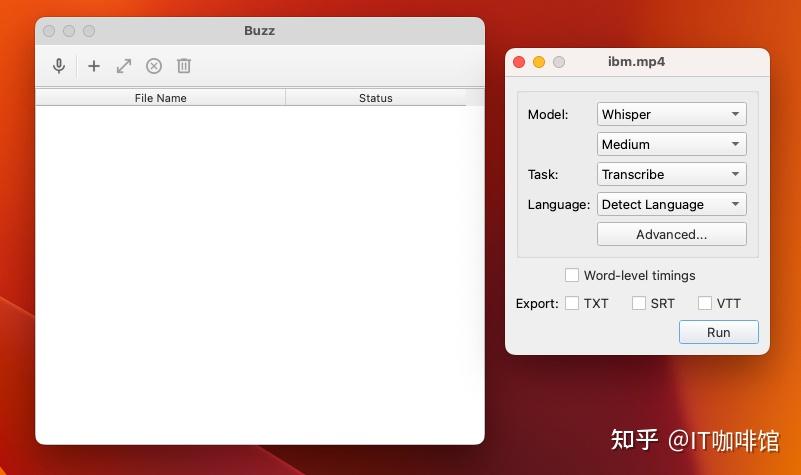Image resolution: width=801 pixels, height=475 pixels.
Task: Click the Language: label
Action: (x=559, y=204)
